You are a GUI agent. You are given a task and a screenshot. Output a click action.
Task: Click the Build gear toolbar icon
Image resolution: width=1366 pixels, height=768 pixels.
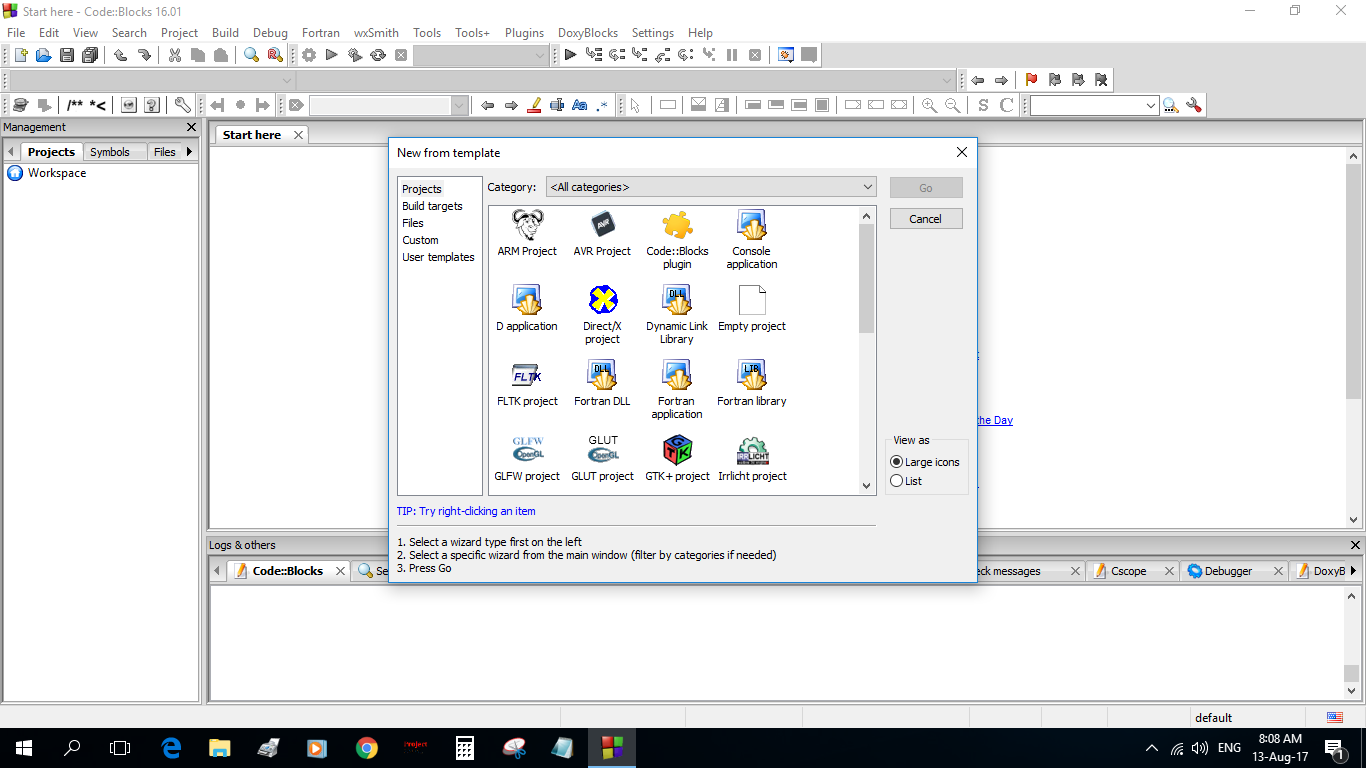click(x=309, y=55)
